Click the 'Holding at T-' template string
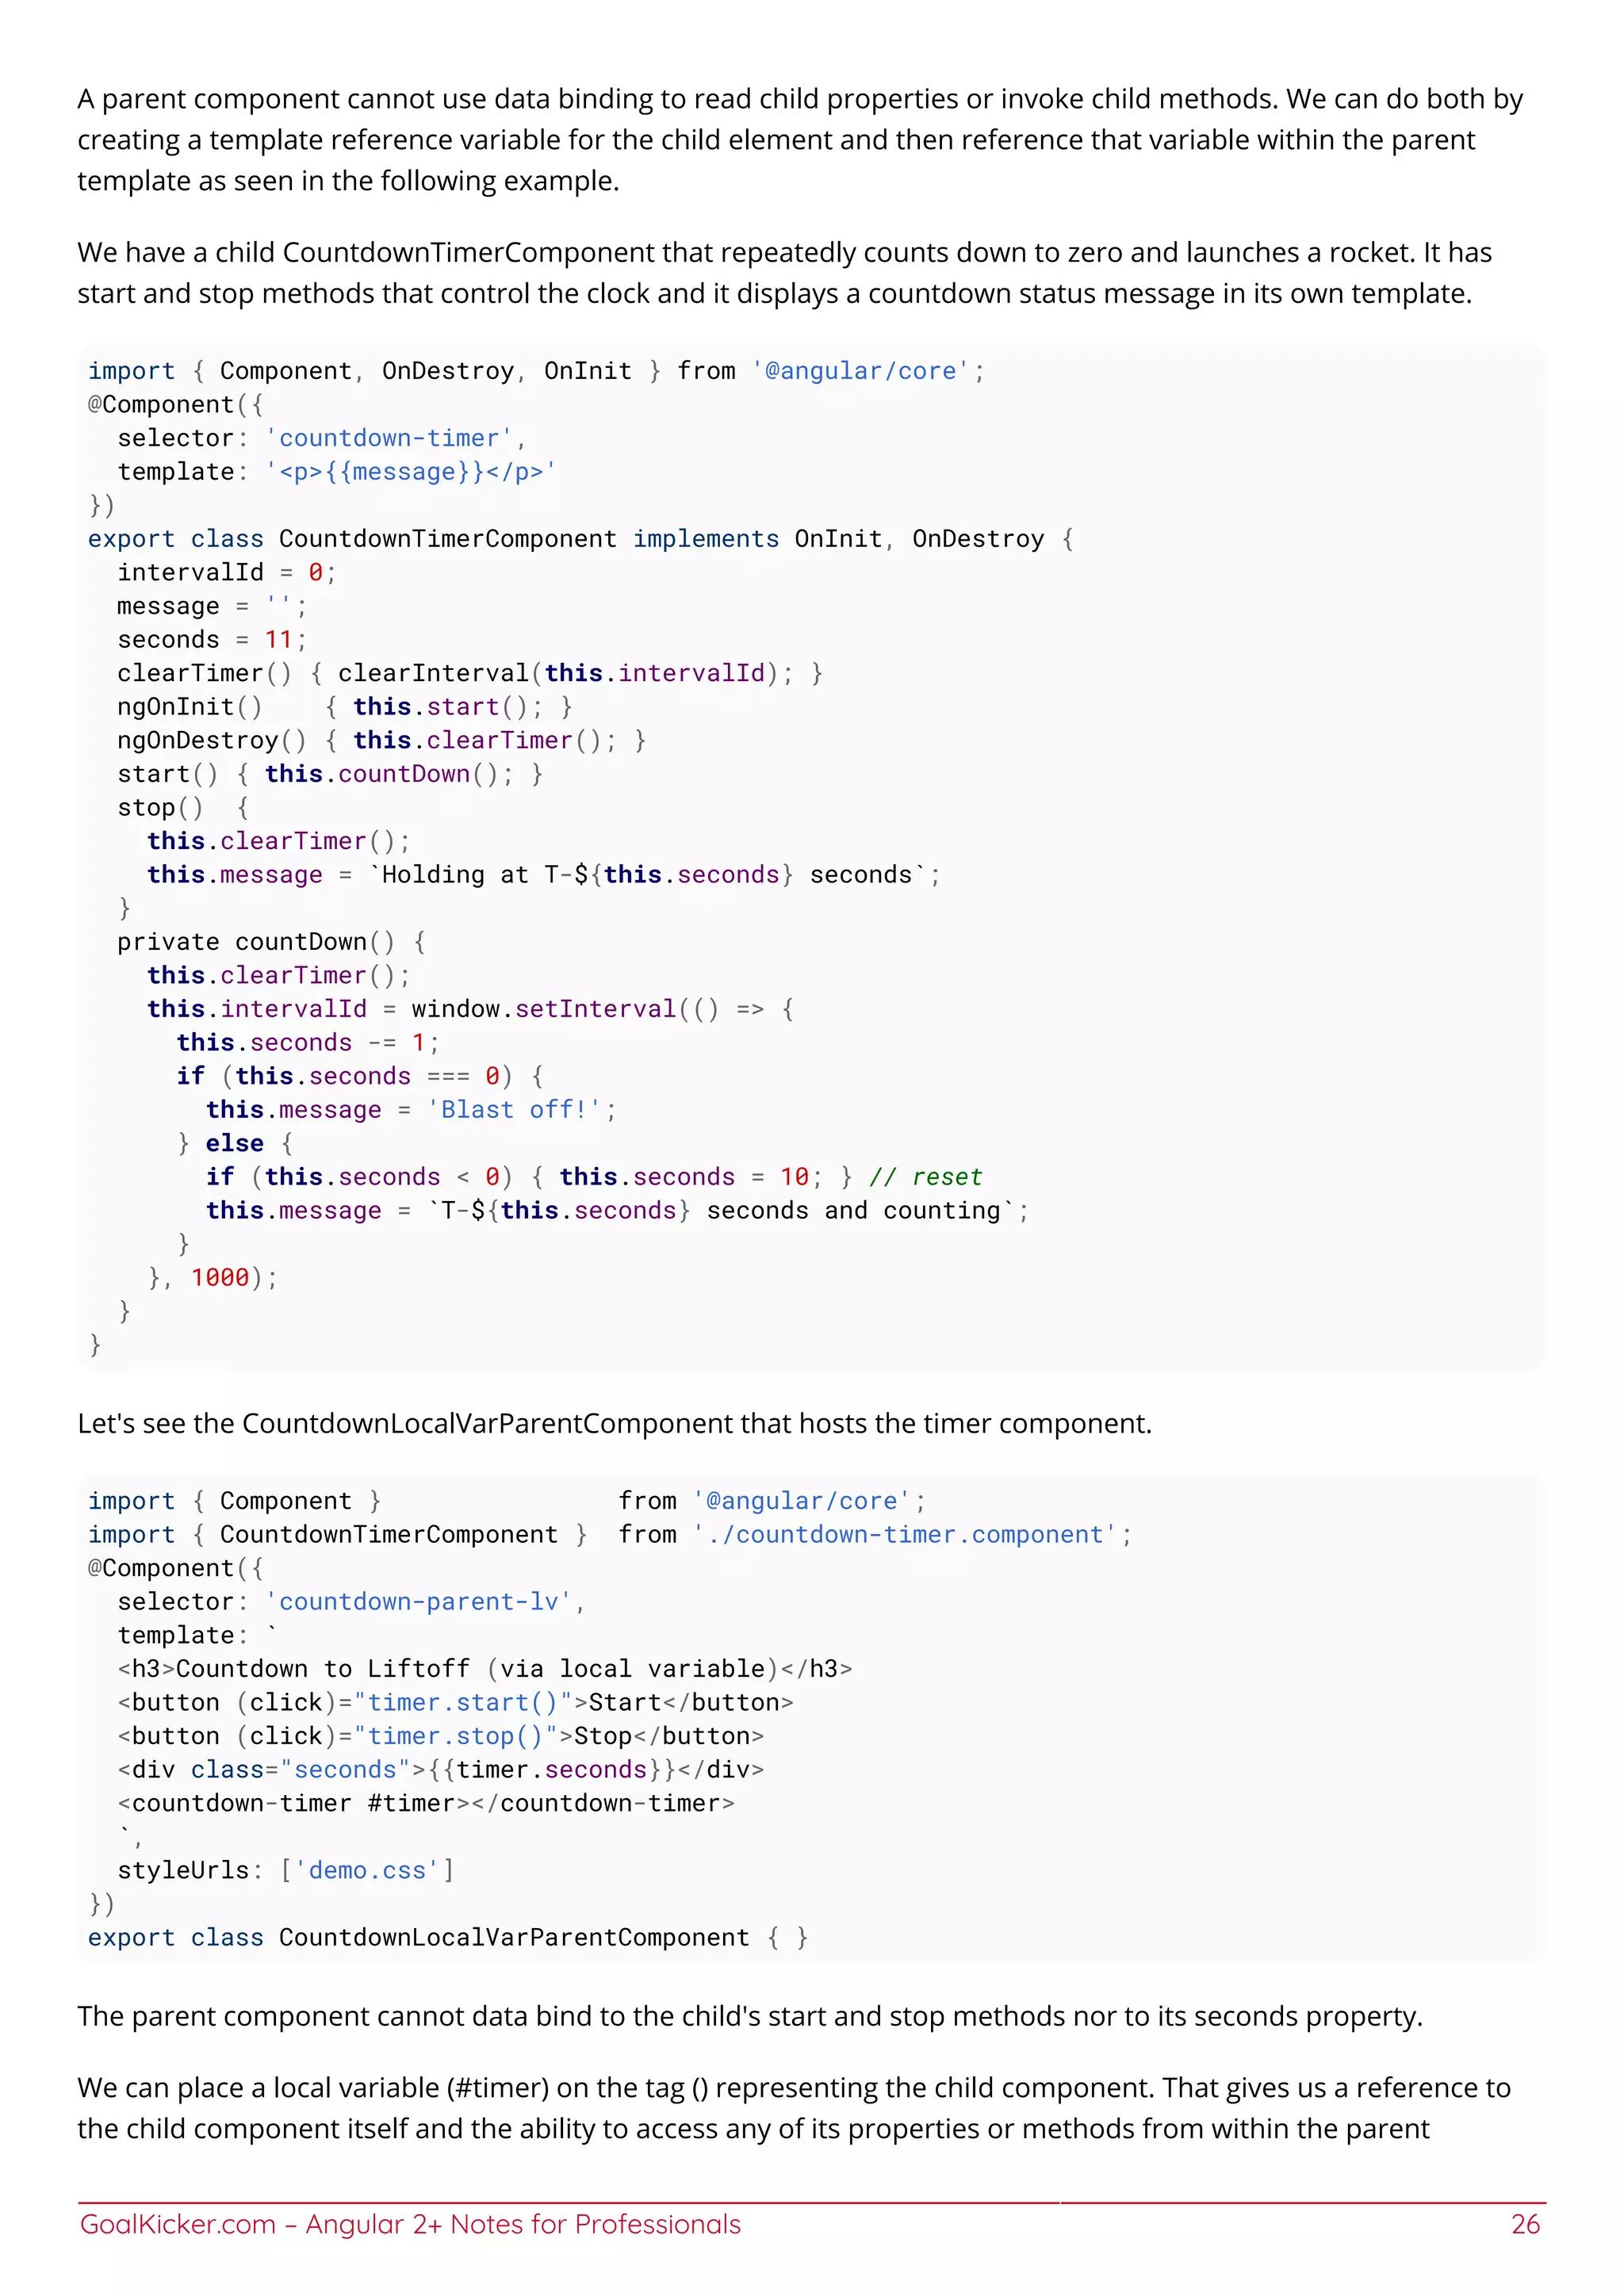This screenshot has height=2296, width=1624. pos(470,874)
